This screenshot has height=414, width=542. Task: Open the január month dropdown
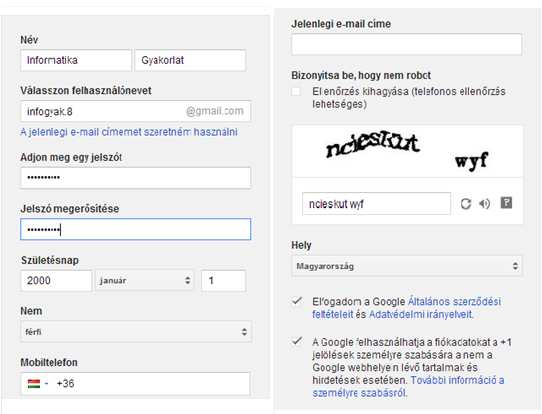[x=144, y=280]
